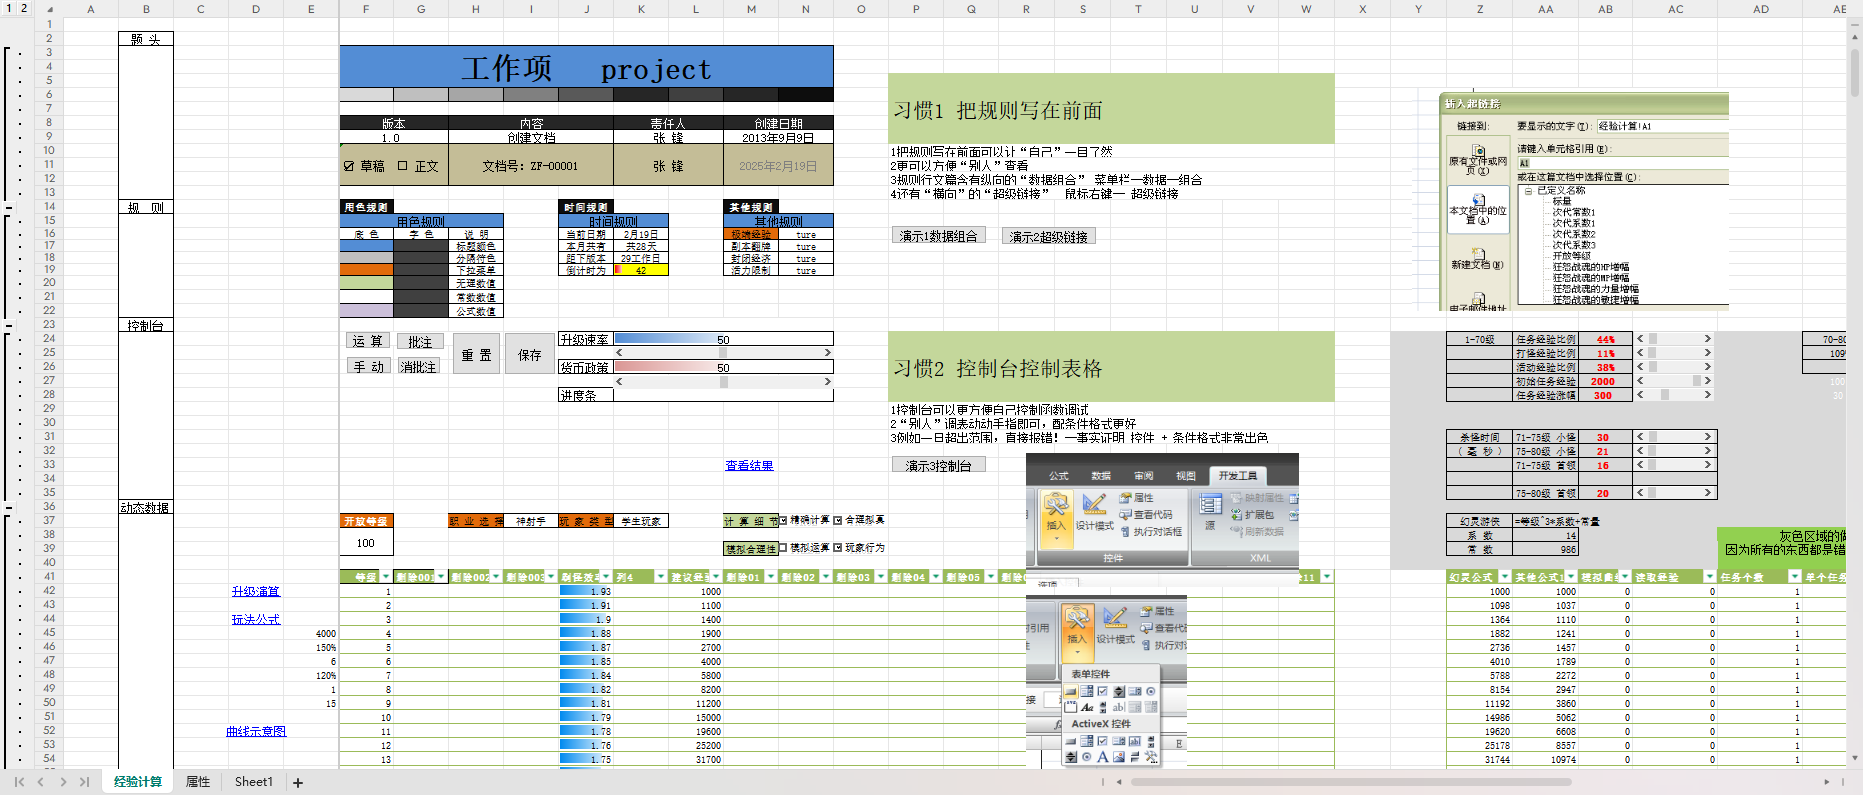Click the 重置 button
Image resolution: width=1863 pixels, height=795 pixels.
click(x=476, y=354)
